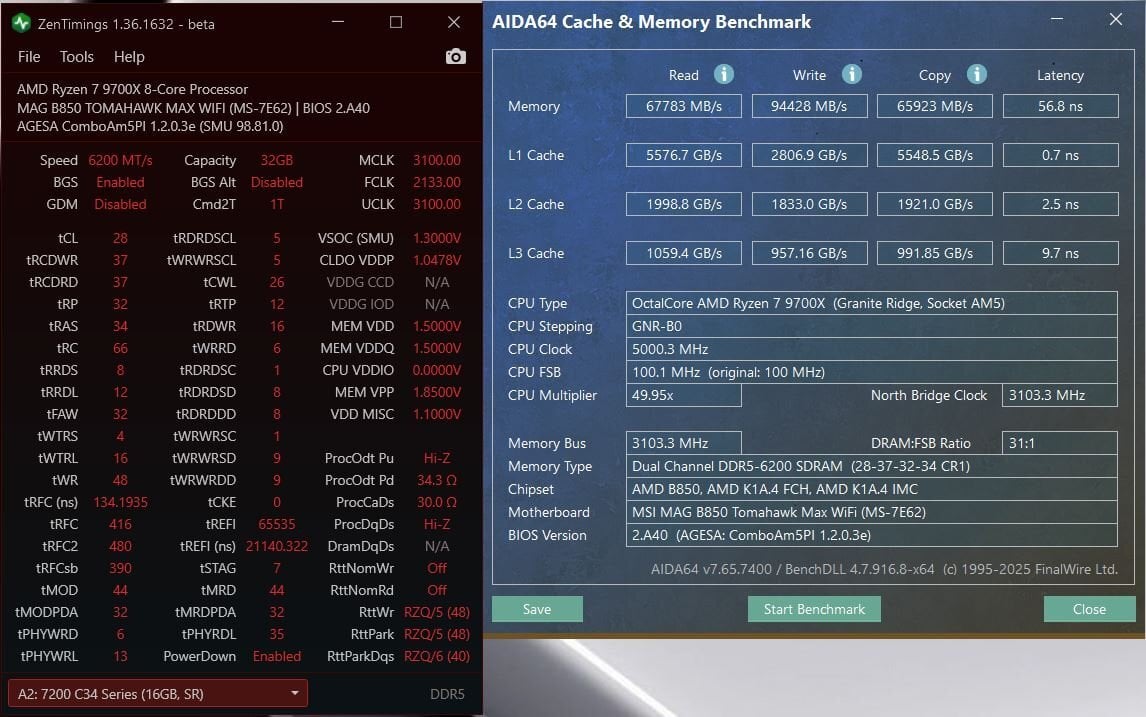Click the tREFI (ns) value 21140.322
1146x717 pixels.
[x=277, y=546]
